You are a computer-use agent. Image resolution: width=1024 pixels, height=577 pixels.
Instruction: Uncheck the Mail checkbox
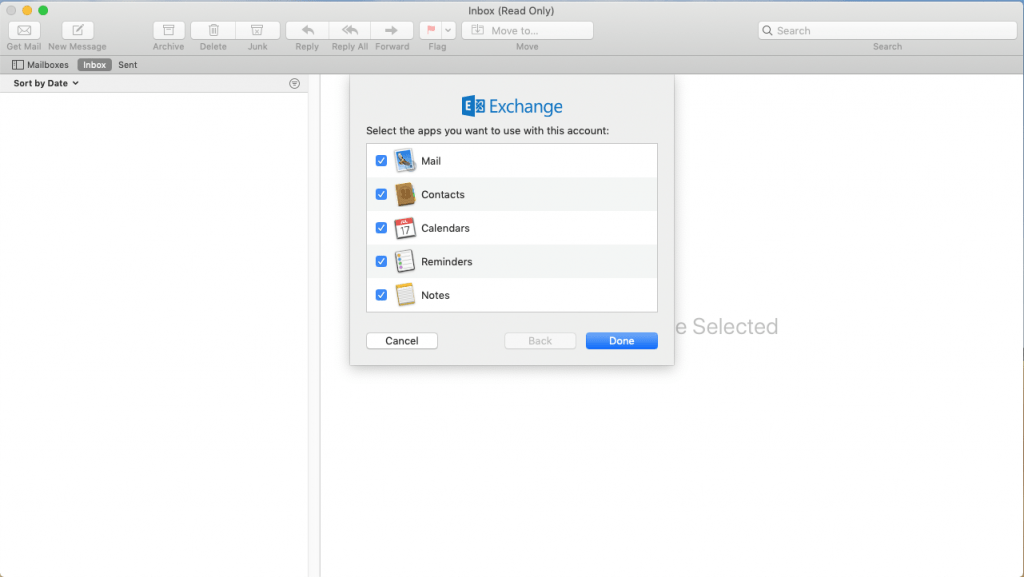381,161
